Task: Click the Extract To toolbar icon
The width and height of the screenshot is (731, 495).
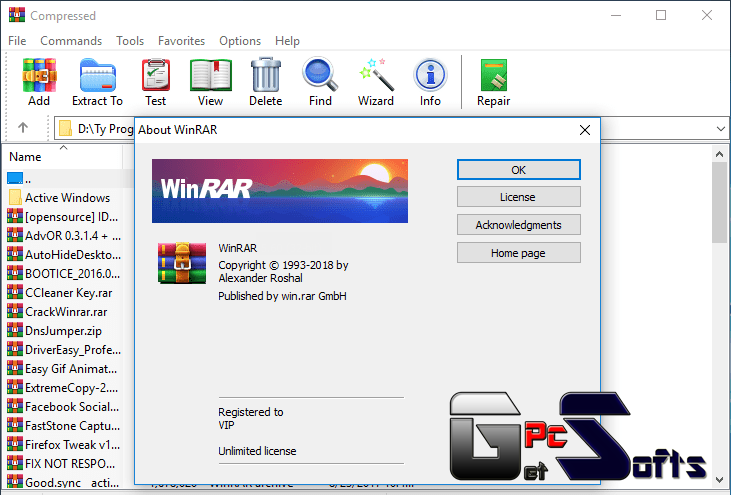Action: pos(97,76)
